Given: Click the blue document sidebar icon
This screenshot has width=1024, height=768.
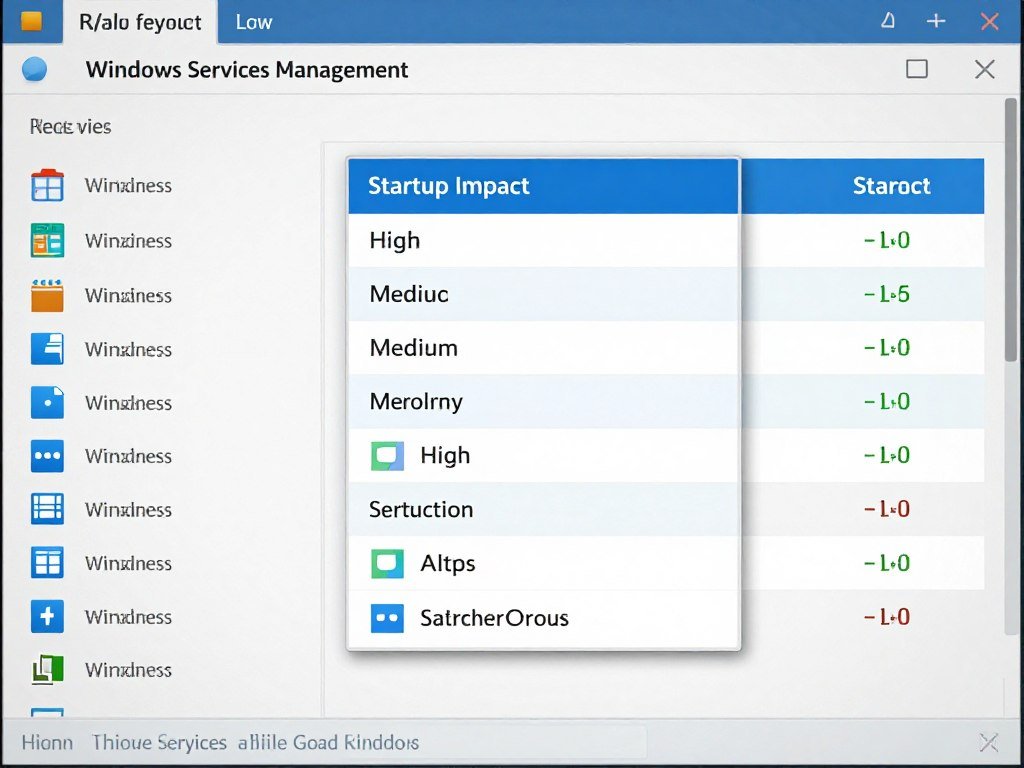Looking at the screenshot, I should click(47, 349).
